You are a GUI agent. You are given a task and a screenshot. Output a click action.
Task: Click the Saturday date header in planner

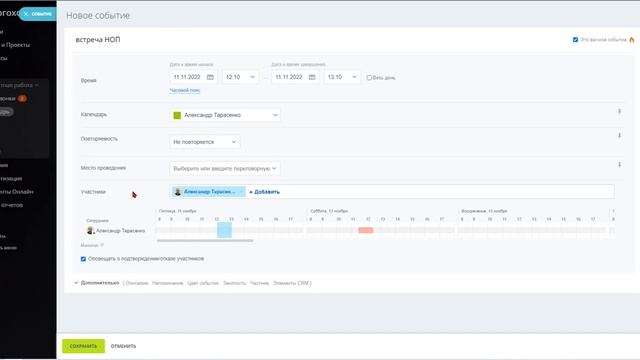(329, 211)
